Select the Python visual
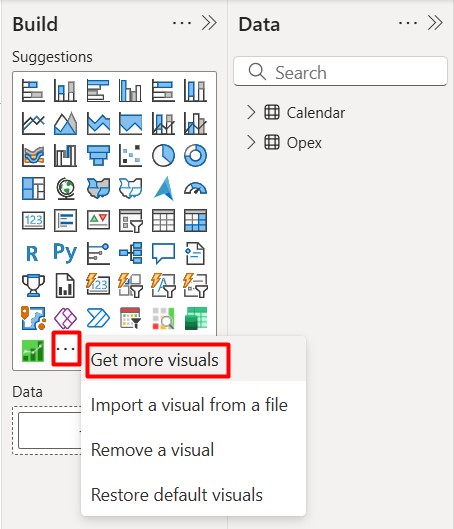 (x=65, y=253)
